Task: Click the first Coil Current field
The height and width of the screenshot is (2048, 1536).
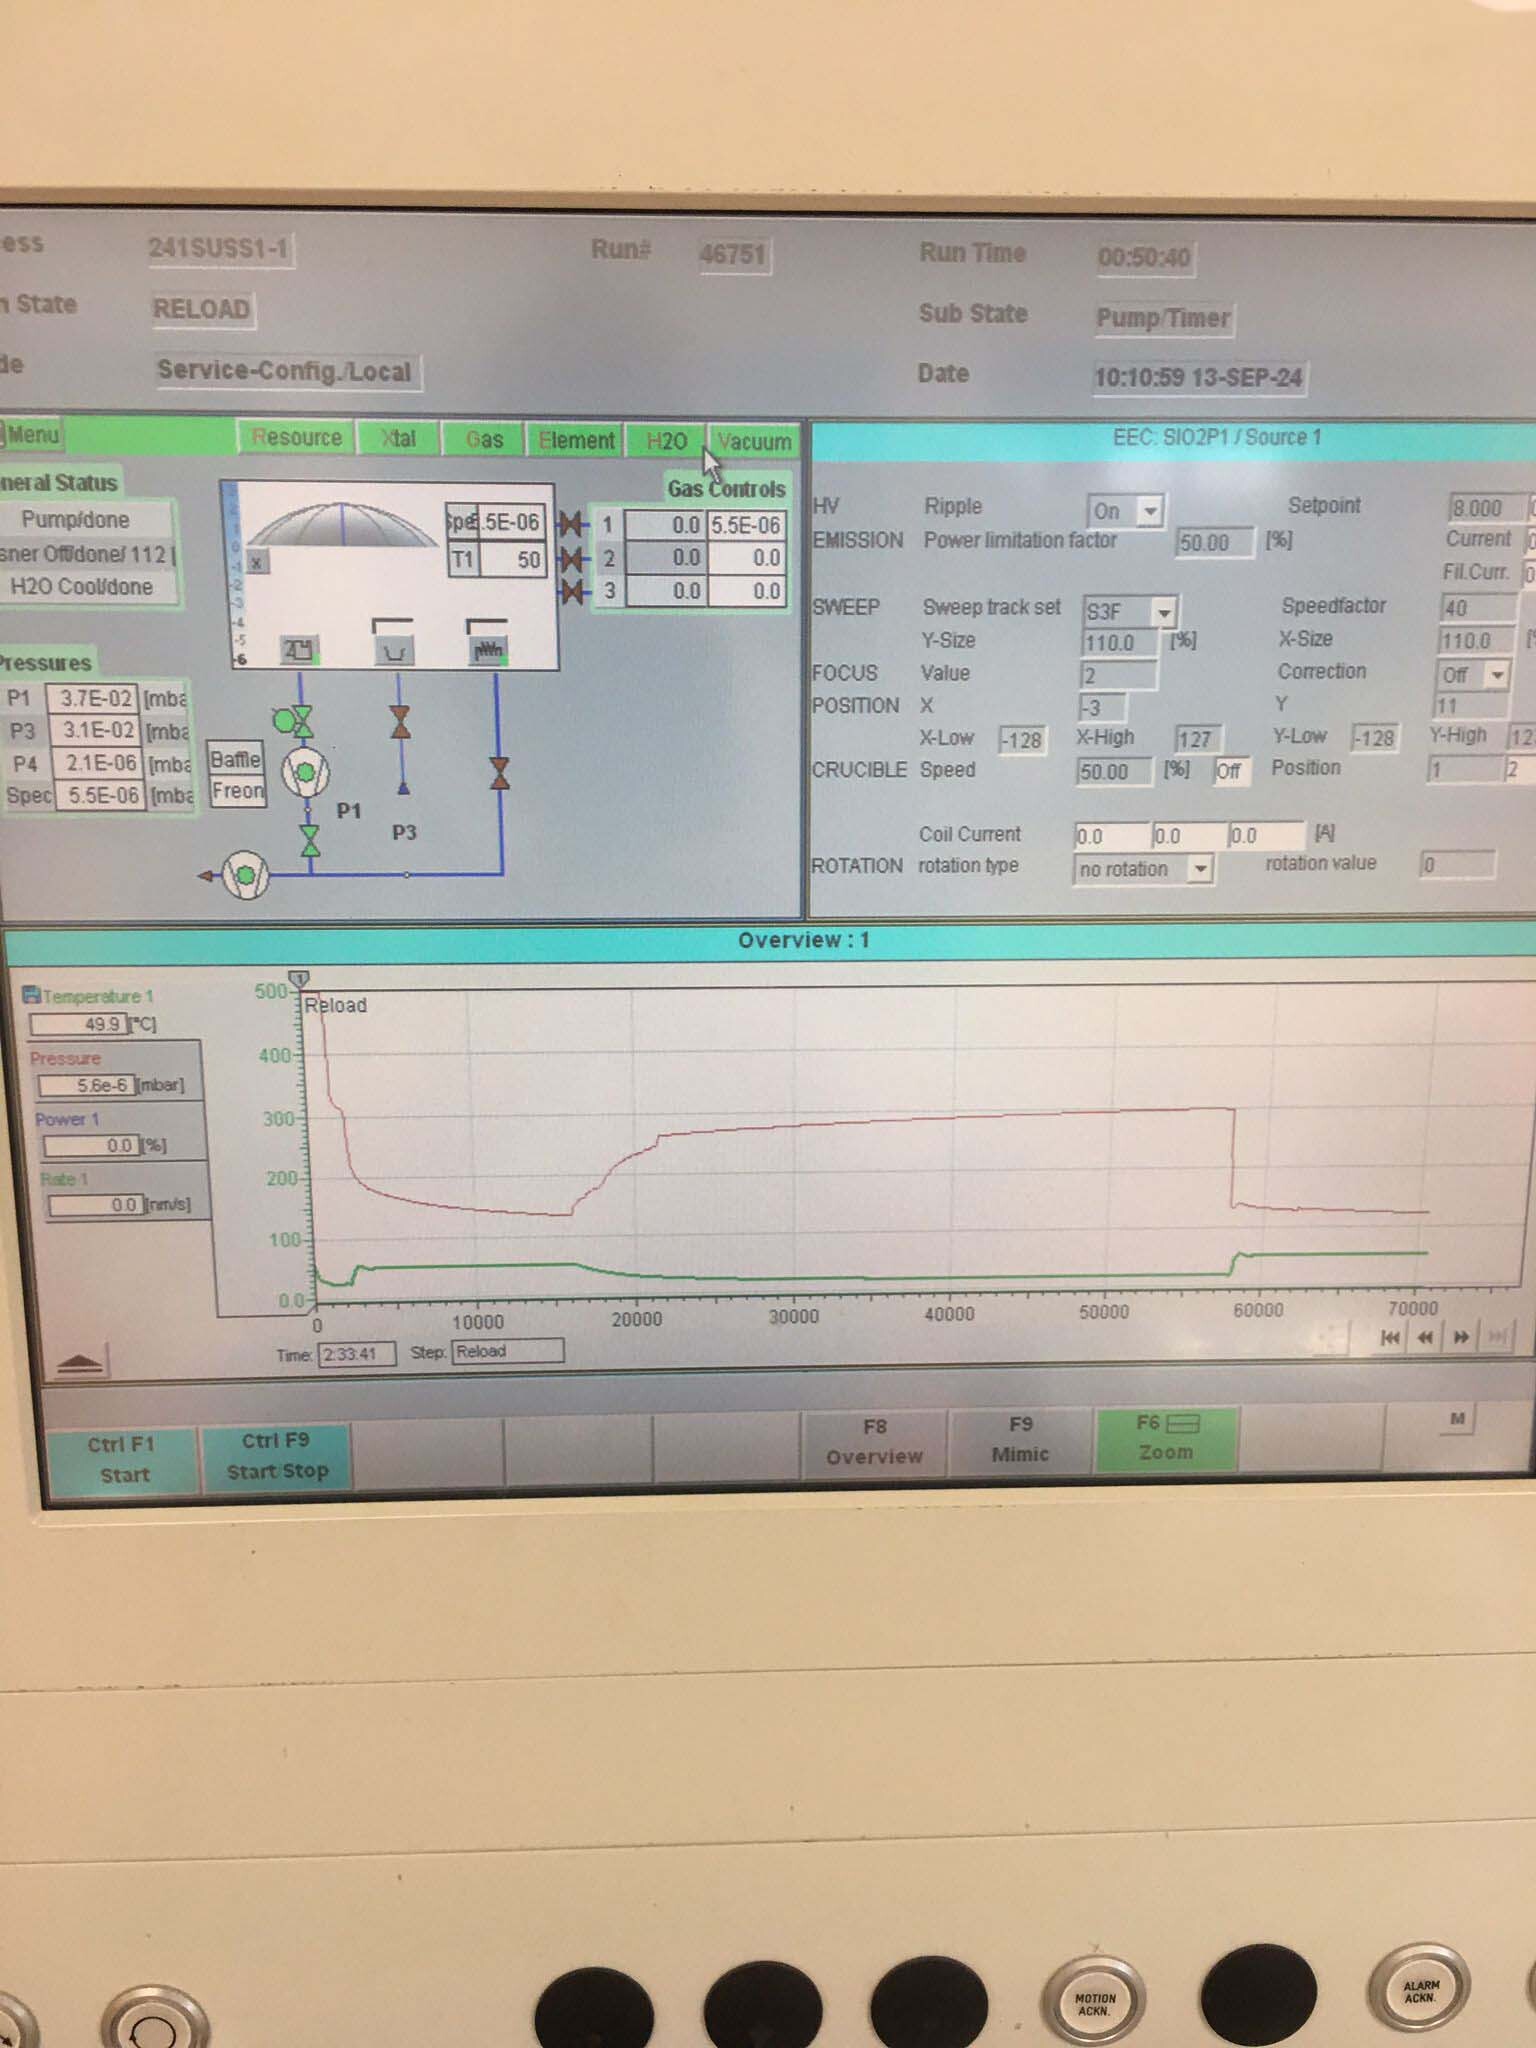Action: pos(1112,836)
